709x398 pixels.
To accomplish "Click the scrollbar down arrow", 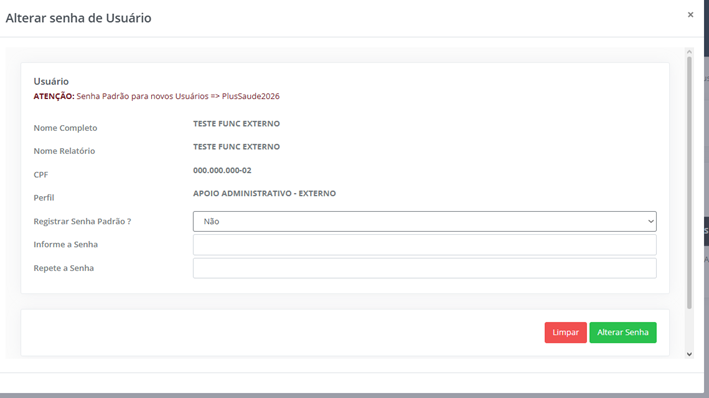I will point(689,354).
